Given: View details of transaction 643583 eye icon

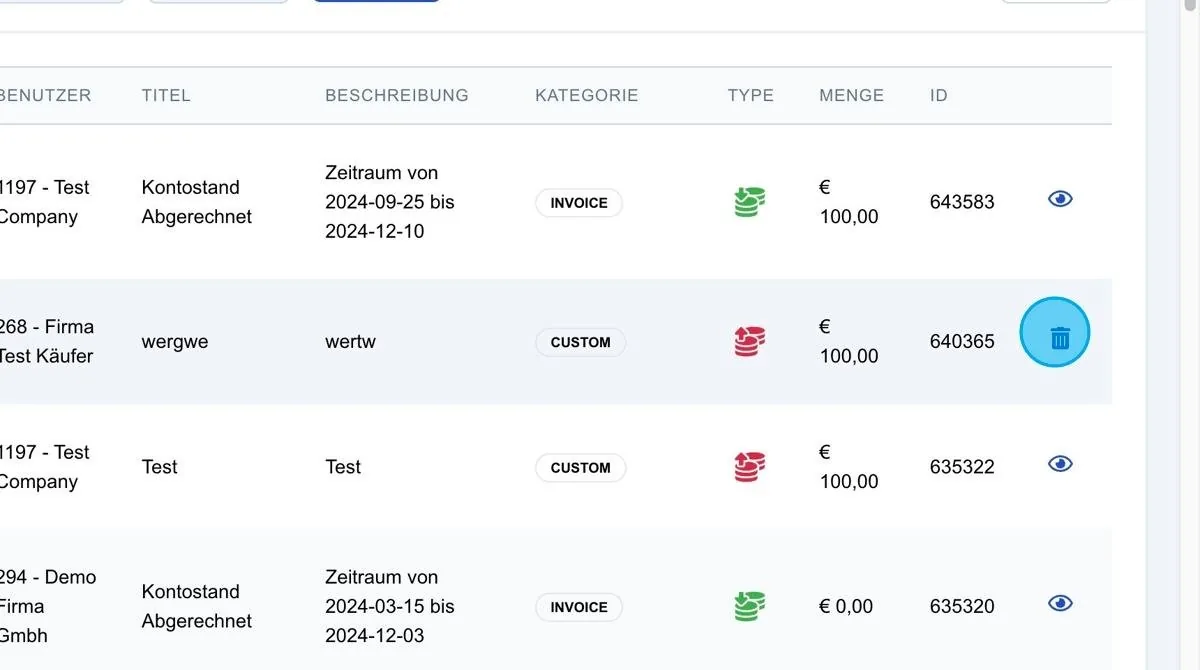Looking at the screenshot, I should point(1060,199).
